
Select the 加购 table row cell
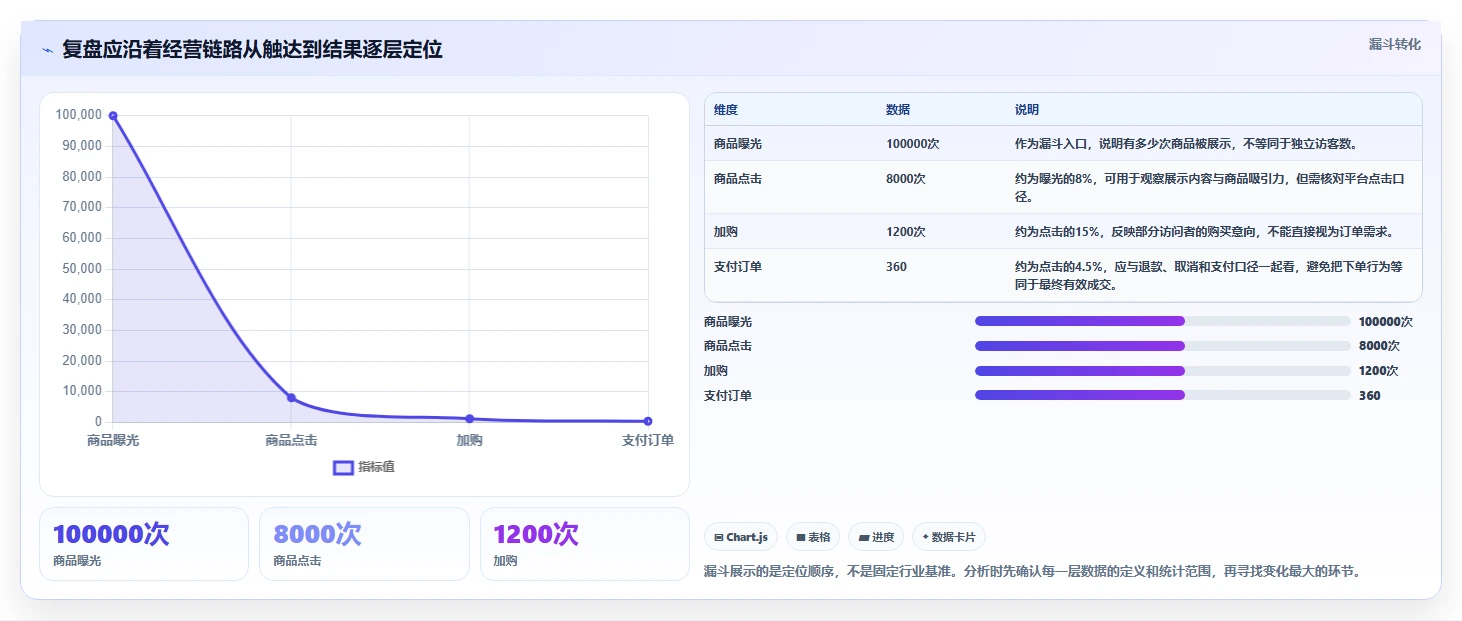726,232
